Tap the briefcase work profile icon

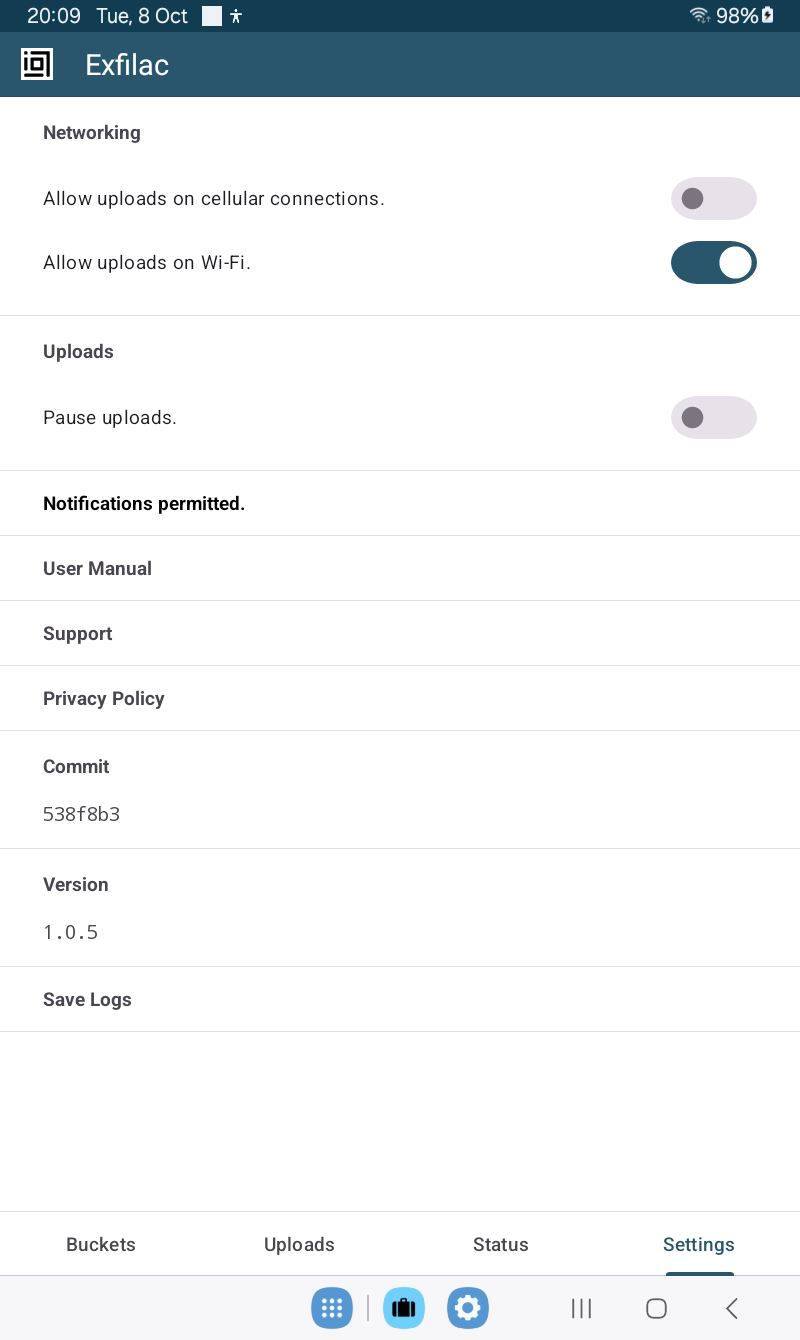pyautogui.click(x=403, y=1308)
